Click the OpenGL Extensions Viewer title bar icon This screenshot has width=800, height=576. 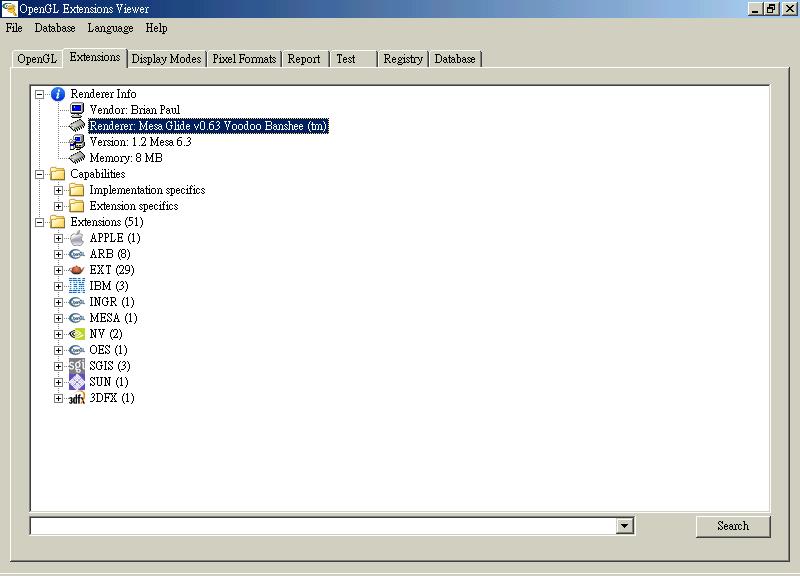(9, 9)
